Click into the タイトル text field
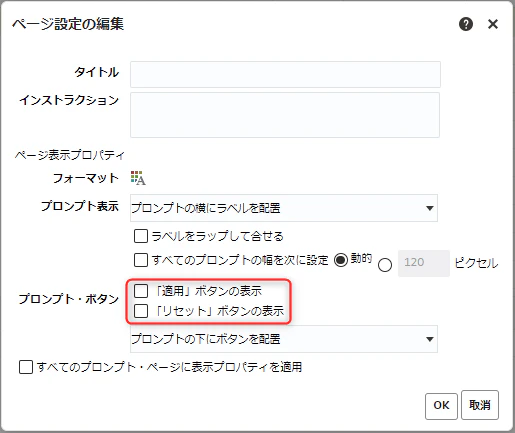This screenshot has width=515, height=433. 285,74
